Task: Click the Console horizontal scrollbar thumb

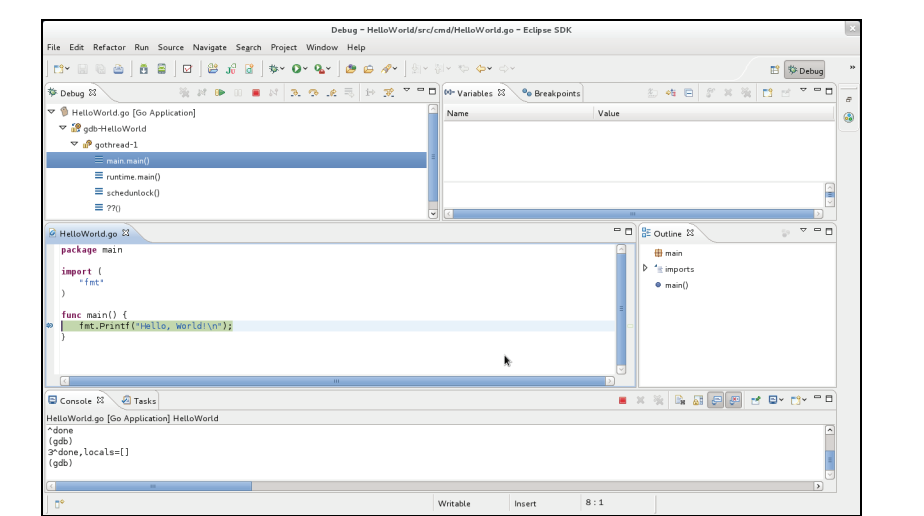Action: (x=154, y=486)
